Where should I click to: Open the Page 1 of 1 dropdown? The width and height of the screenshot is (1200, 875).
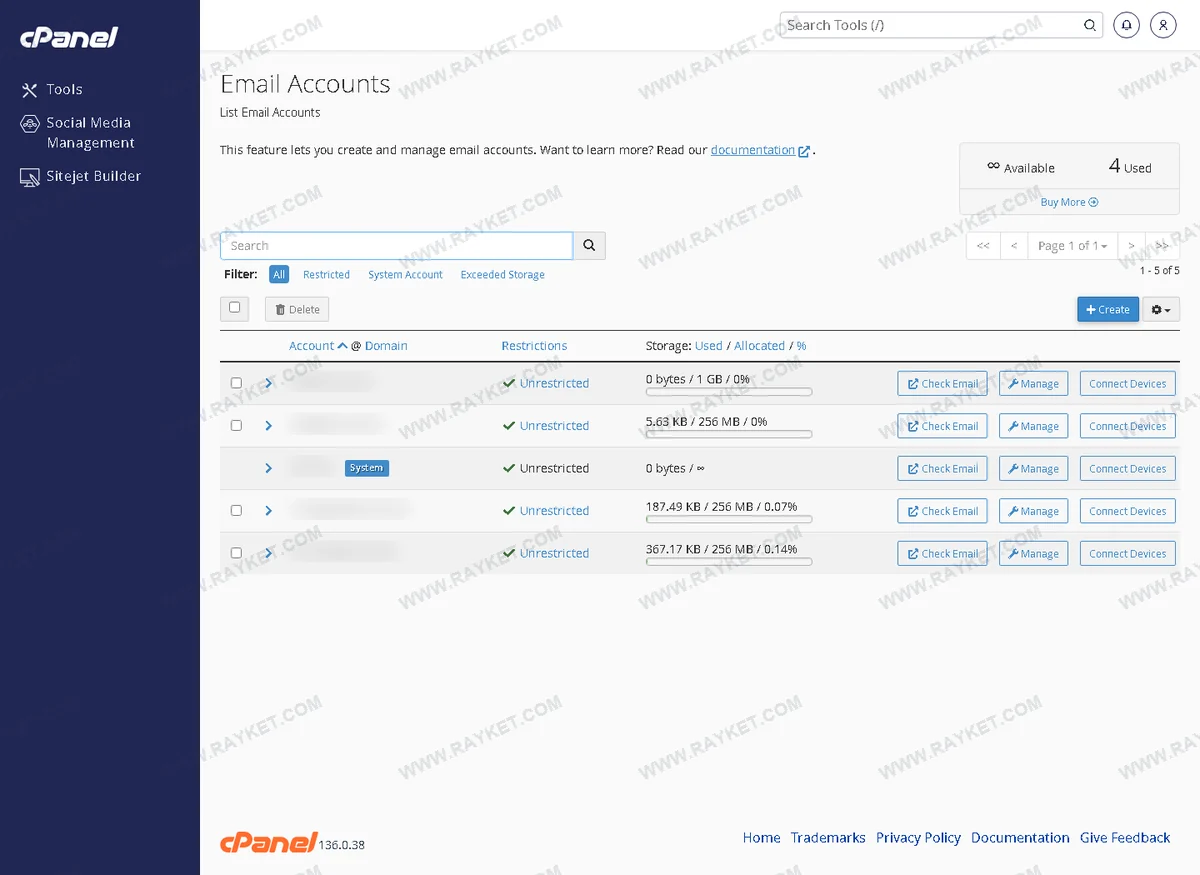[x=1072, y=245]
